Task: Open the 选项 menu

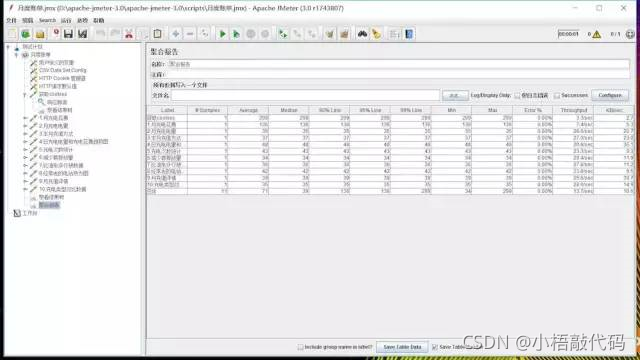Action: click(x=82, y=20)
